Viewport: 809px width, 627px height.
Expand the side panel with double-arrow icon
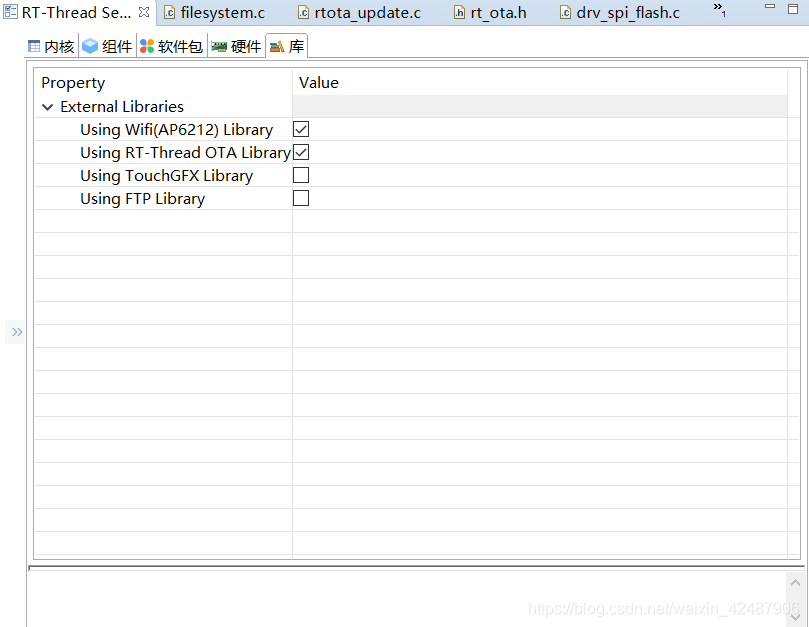point(17,332)
